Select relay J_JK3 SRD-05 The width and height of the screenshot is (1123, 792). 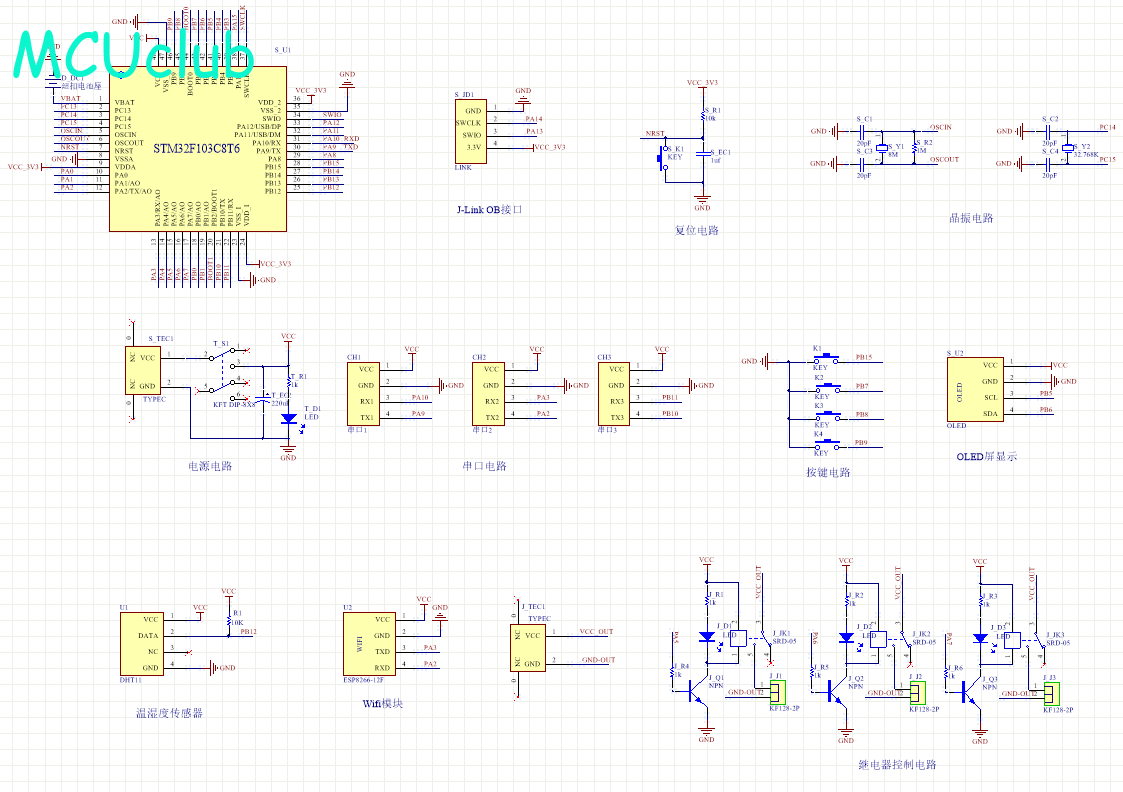[1026, 639]
